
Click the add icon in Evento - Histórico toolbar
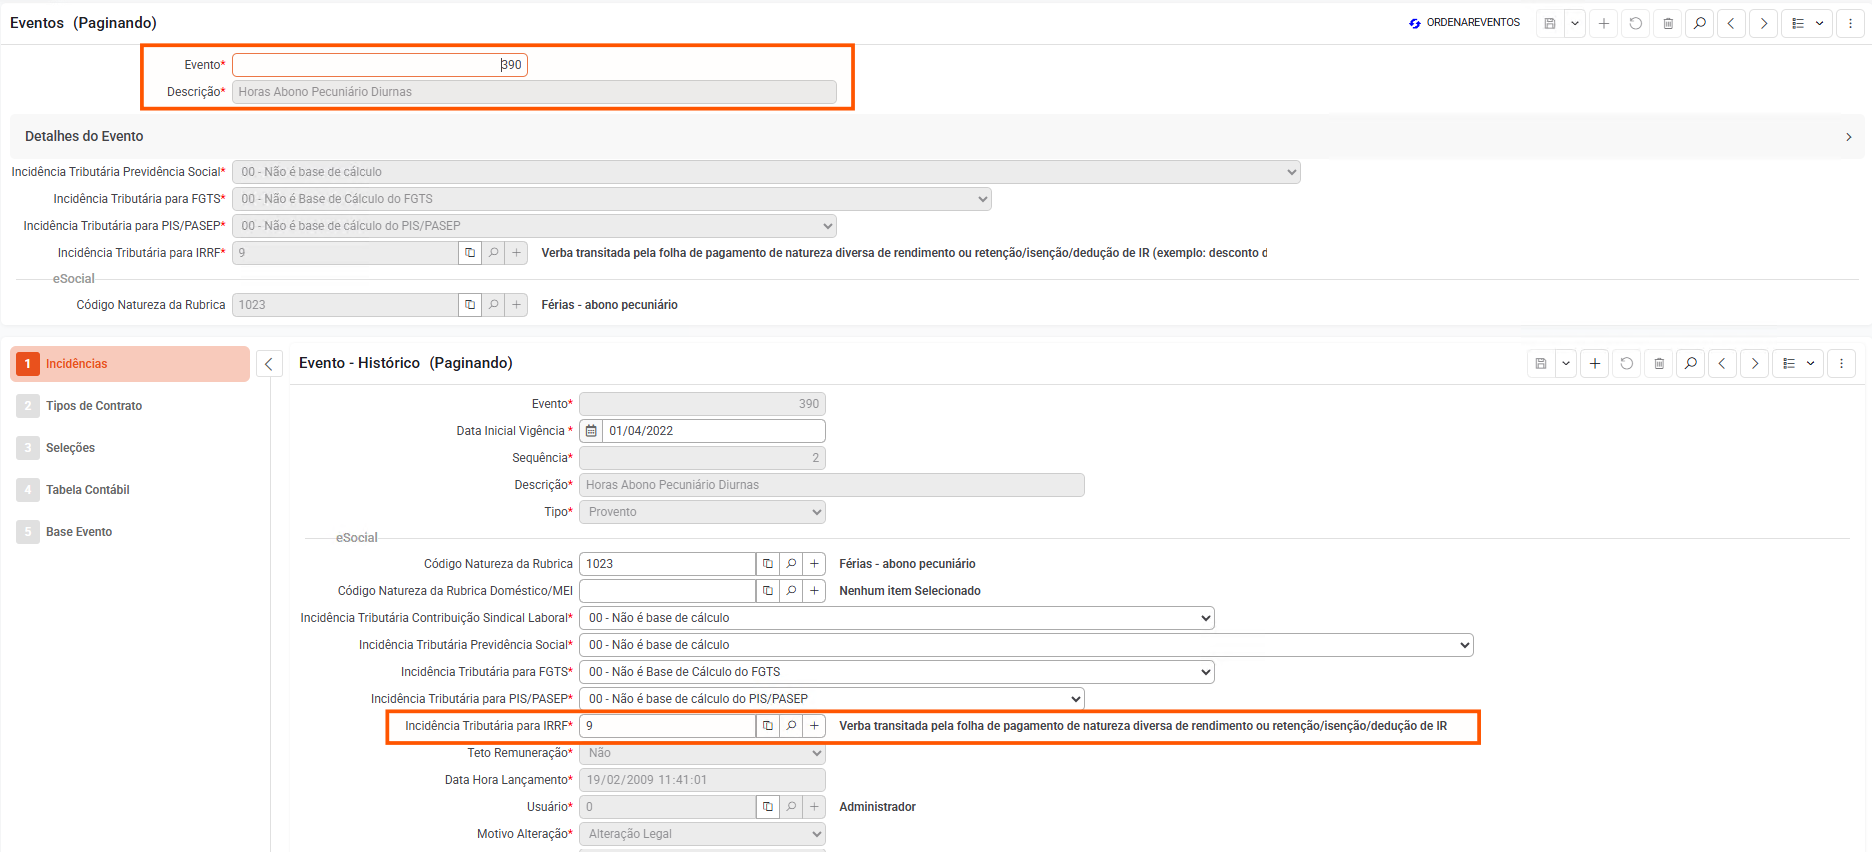coord(1595,363)
